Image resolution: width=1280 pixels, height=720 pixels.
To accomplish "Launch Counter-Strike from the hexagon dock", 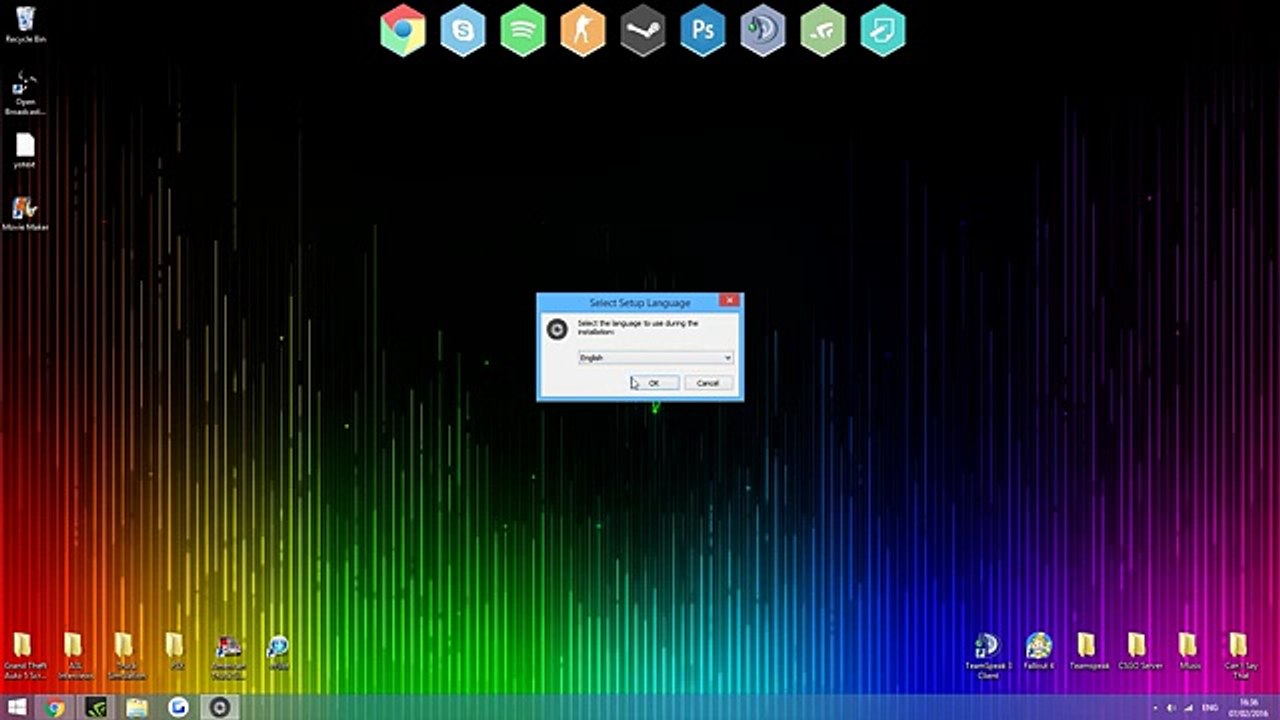I will tap(583, 31).
